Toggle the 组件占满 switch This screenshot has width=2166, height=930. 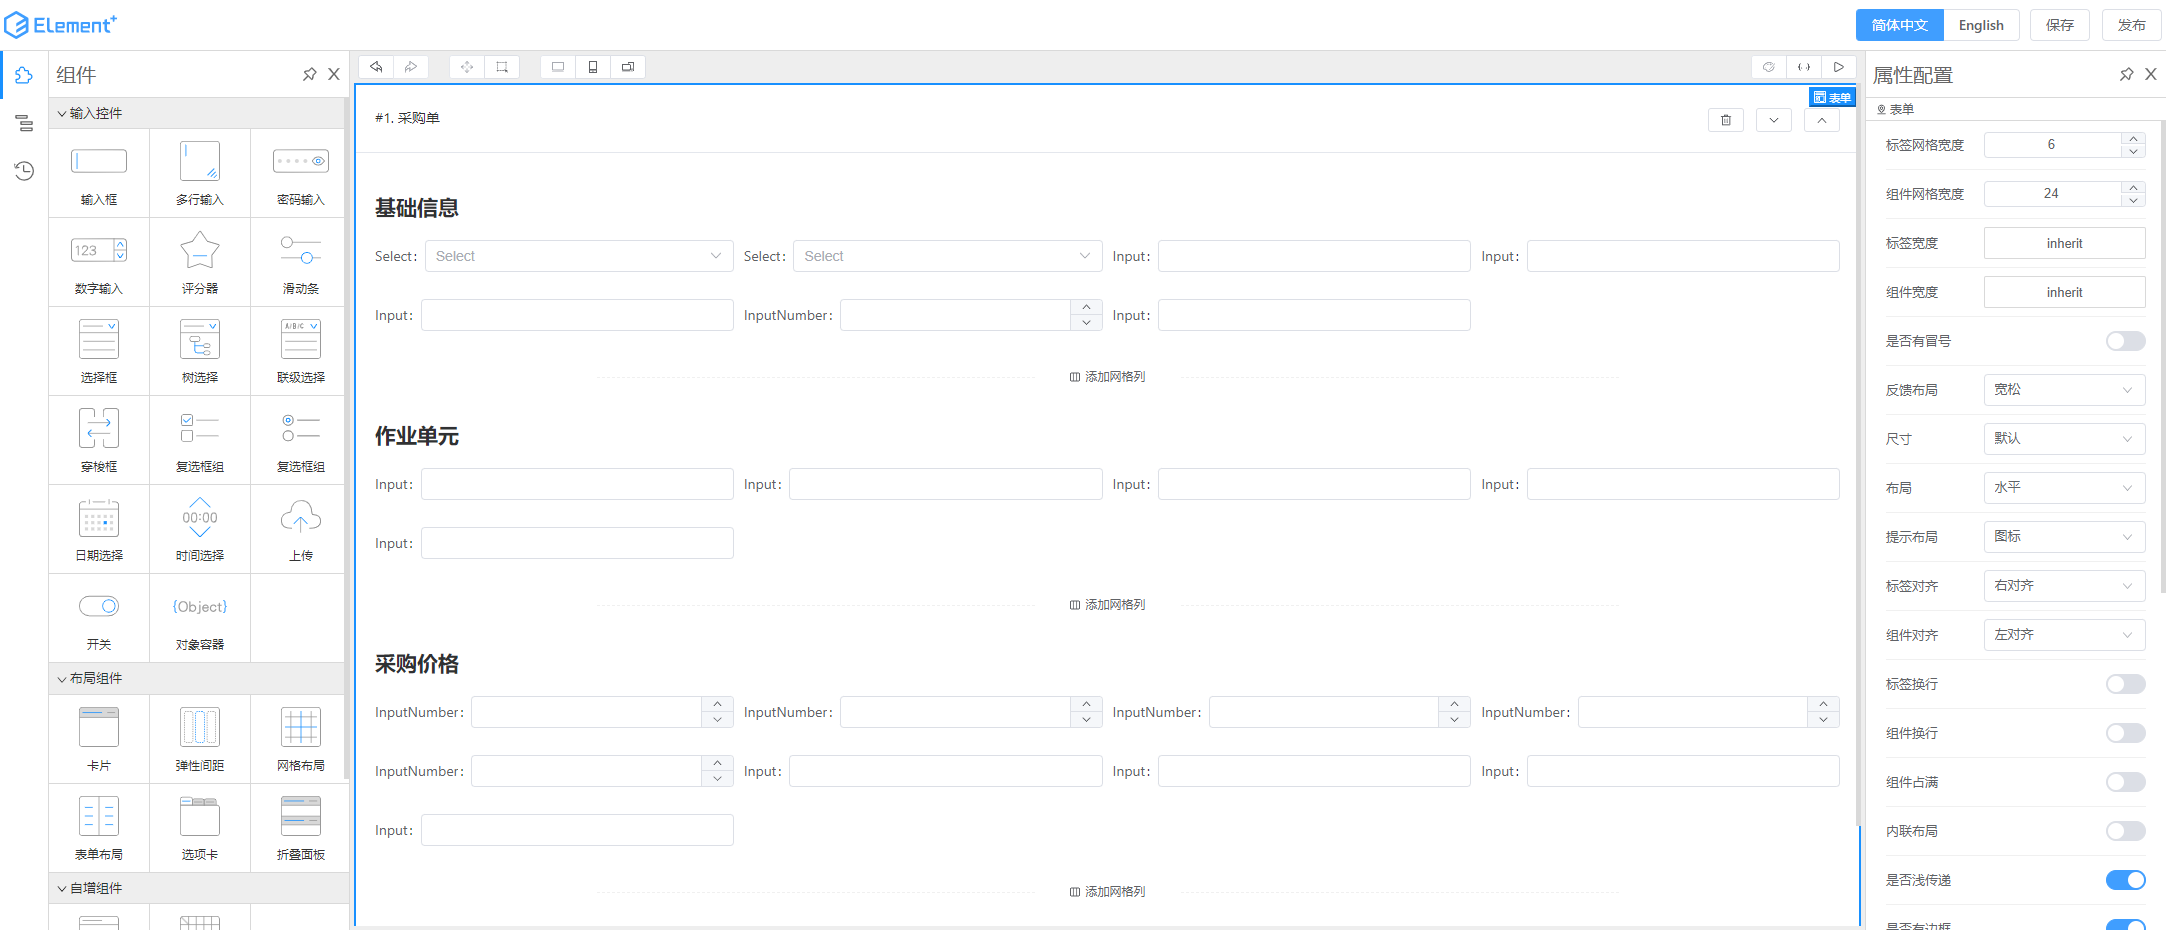point(2126,782)
